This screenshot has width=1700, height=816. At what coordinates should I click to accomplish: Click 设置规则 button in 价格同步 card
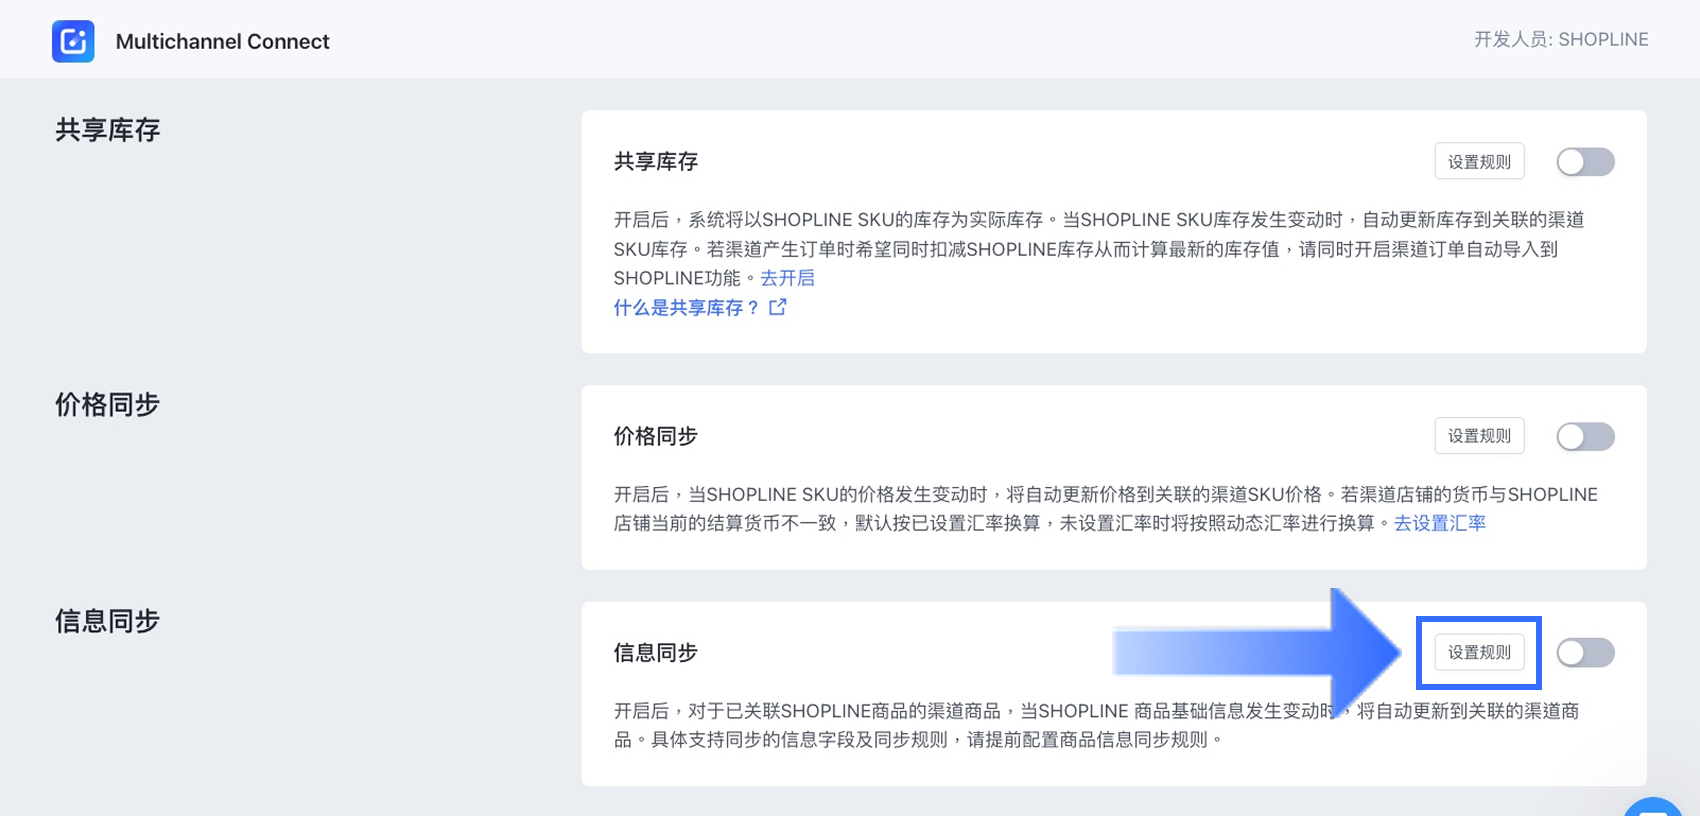click(x=1479, y=436)
